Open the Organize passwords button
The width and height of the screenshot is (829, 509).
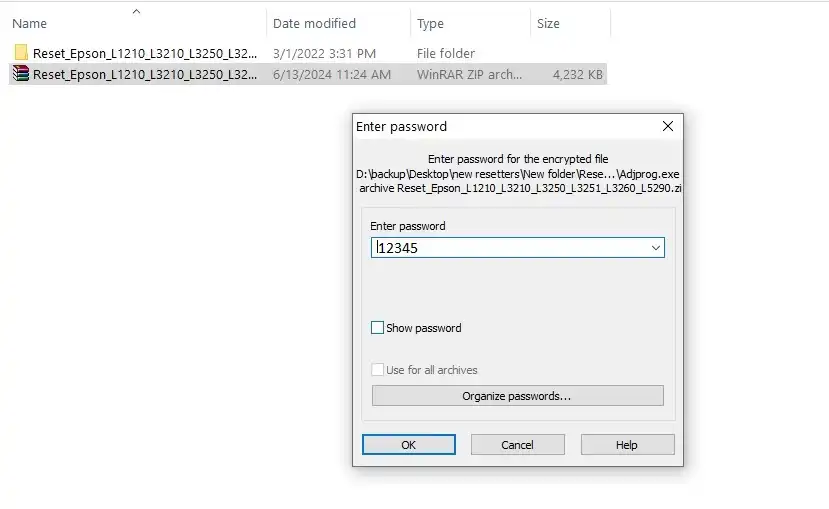(518, 395)
